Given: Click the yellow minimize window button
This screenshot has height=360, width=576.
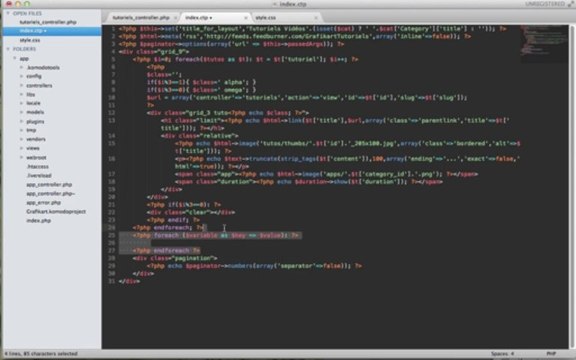Looking at the screenshot, I should (x=17, y=4).
